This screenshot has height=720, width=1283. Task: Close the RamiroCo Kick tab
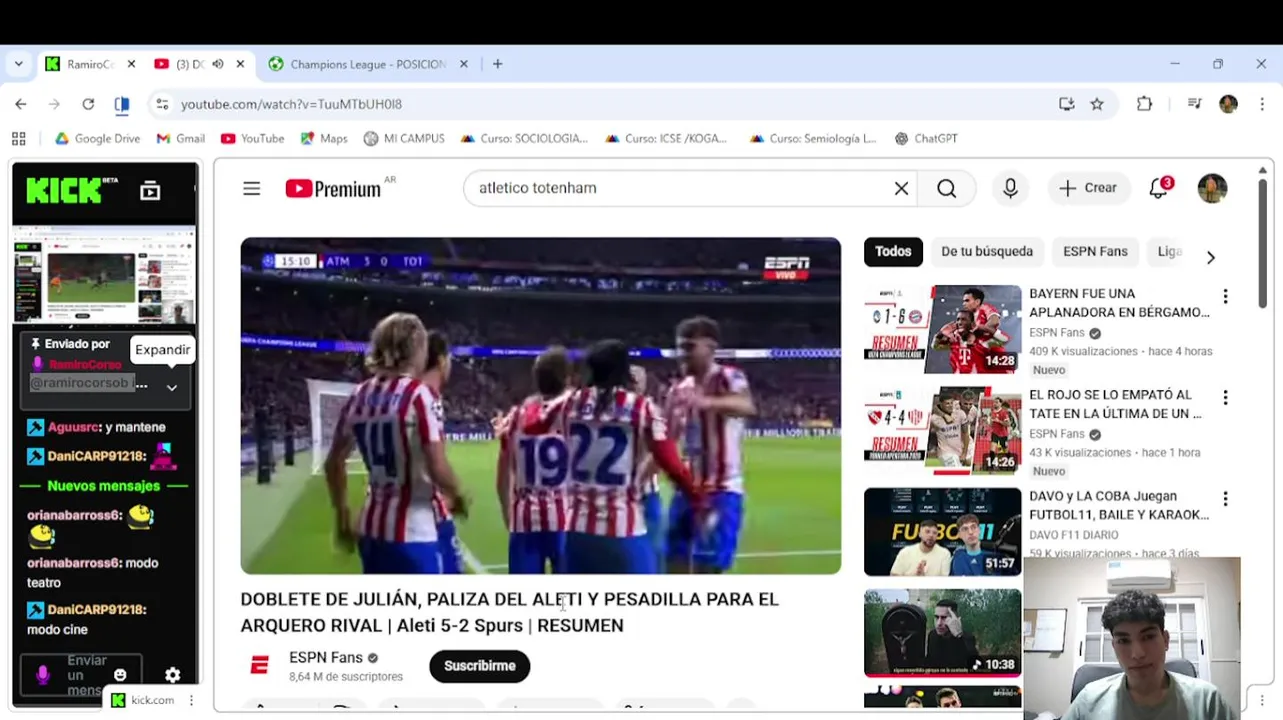click(133, 64)
